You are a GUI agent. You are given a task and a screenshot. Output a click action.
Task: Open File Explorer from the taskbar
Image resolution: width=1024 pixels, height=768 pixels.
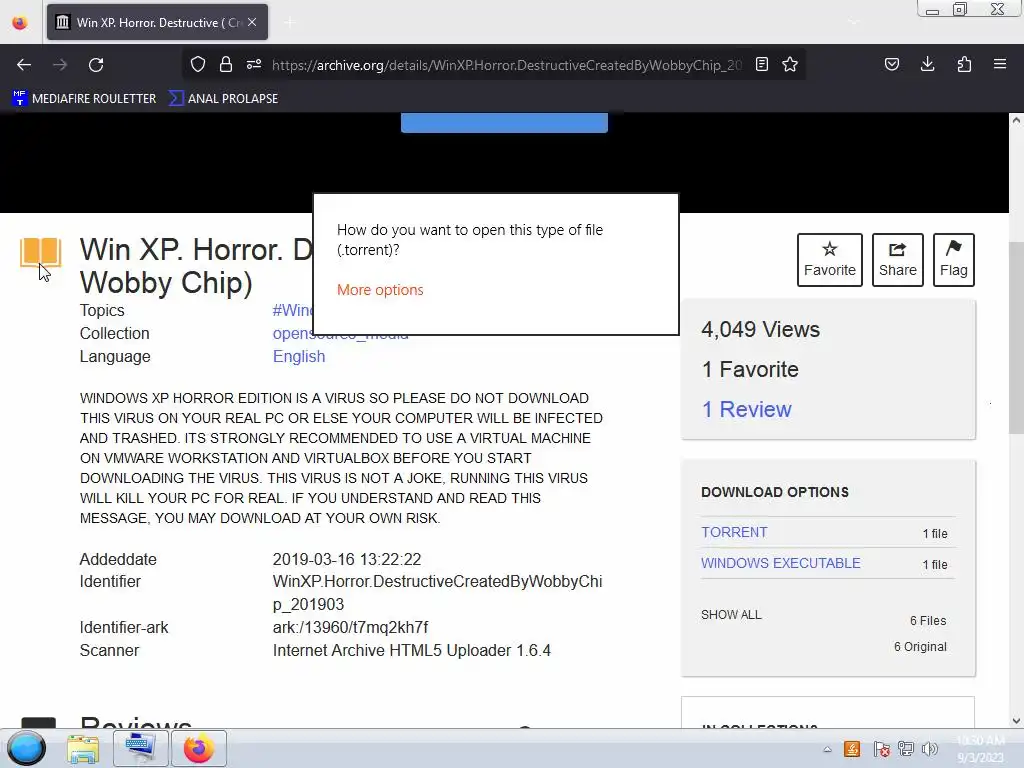pyautogui.click(x=83, y=749)
